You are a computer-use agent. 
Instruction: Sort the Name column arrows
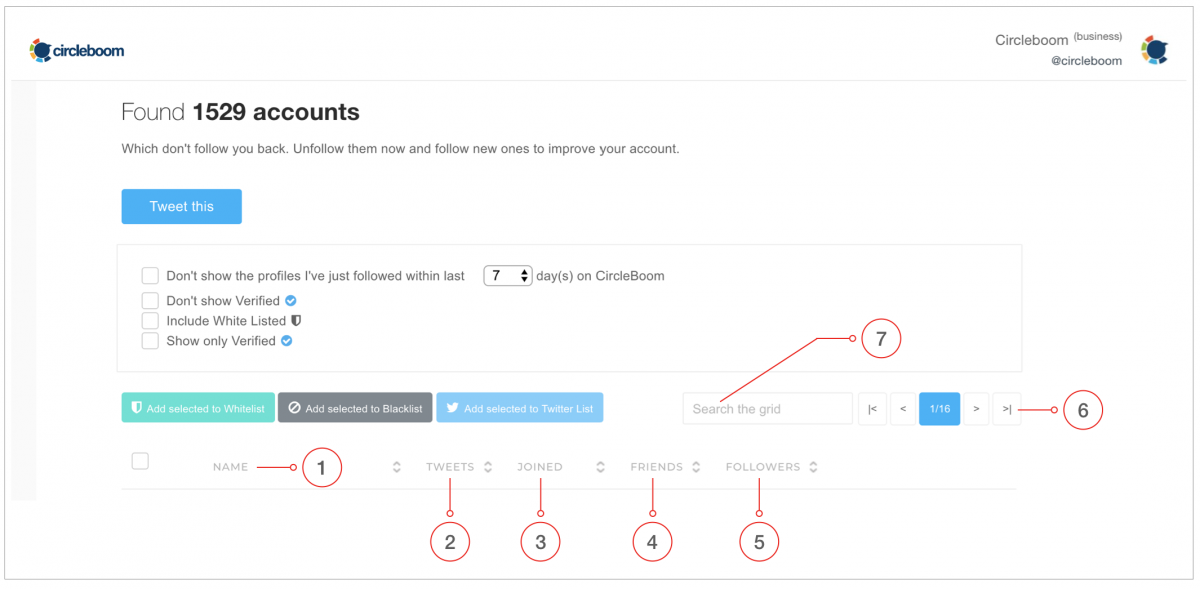pos(397,467)
